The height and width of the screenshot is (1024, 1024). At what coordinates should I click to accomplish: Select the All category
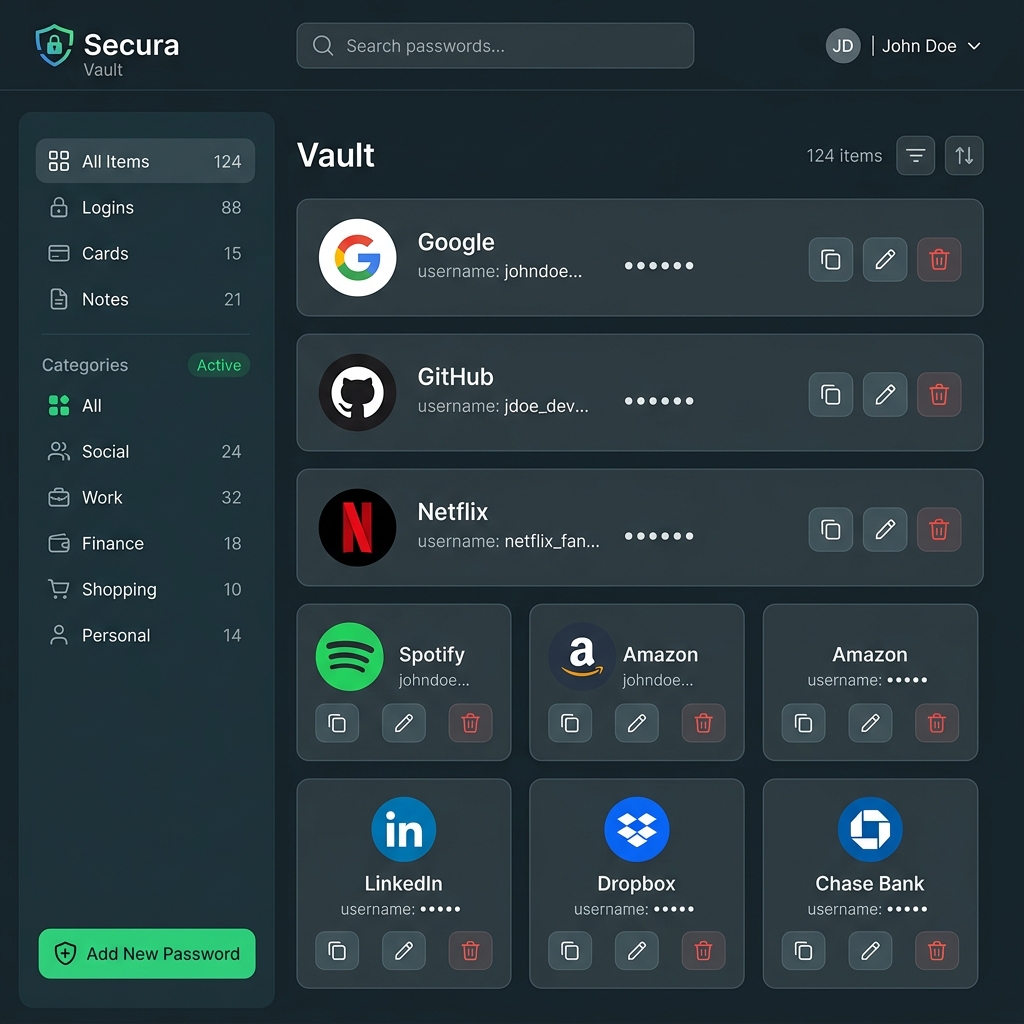[145, 406]
